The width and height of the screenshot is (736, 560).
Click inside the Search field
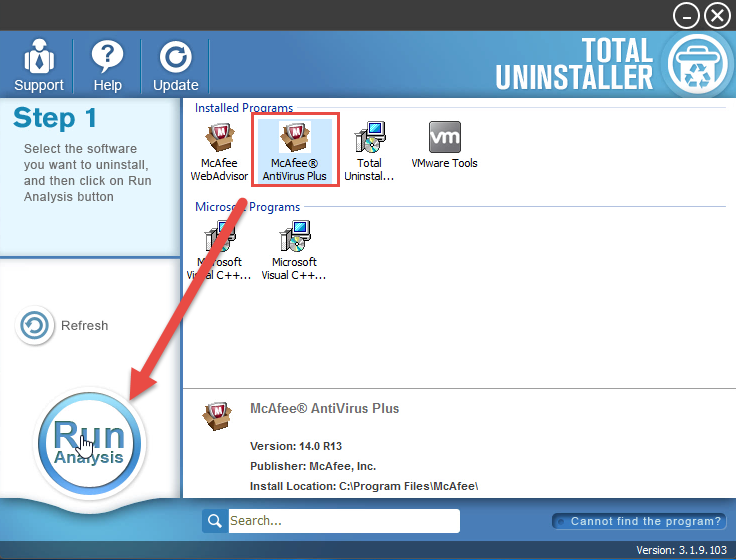click(x=344, y=521)
